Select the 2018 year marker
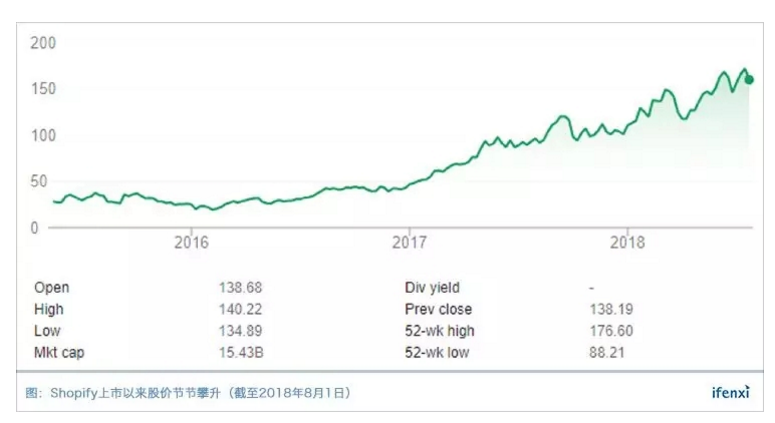 click(627, 242)
